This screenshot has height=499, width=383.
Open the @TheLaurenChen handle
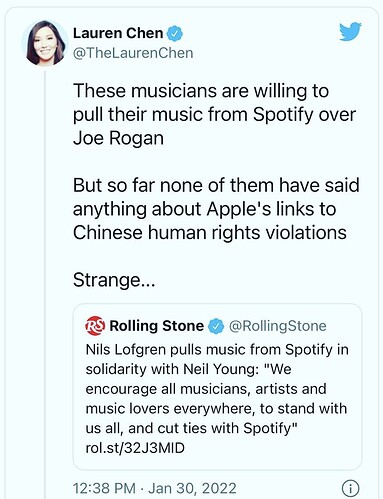tap(133, 53)
